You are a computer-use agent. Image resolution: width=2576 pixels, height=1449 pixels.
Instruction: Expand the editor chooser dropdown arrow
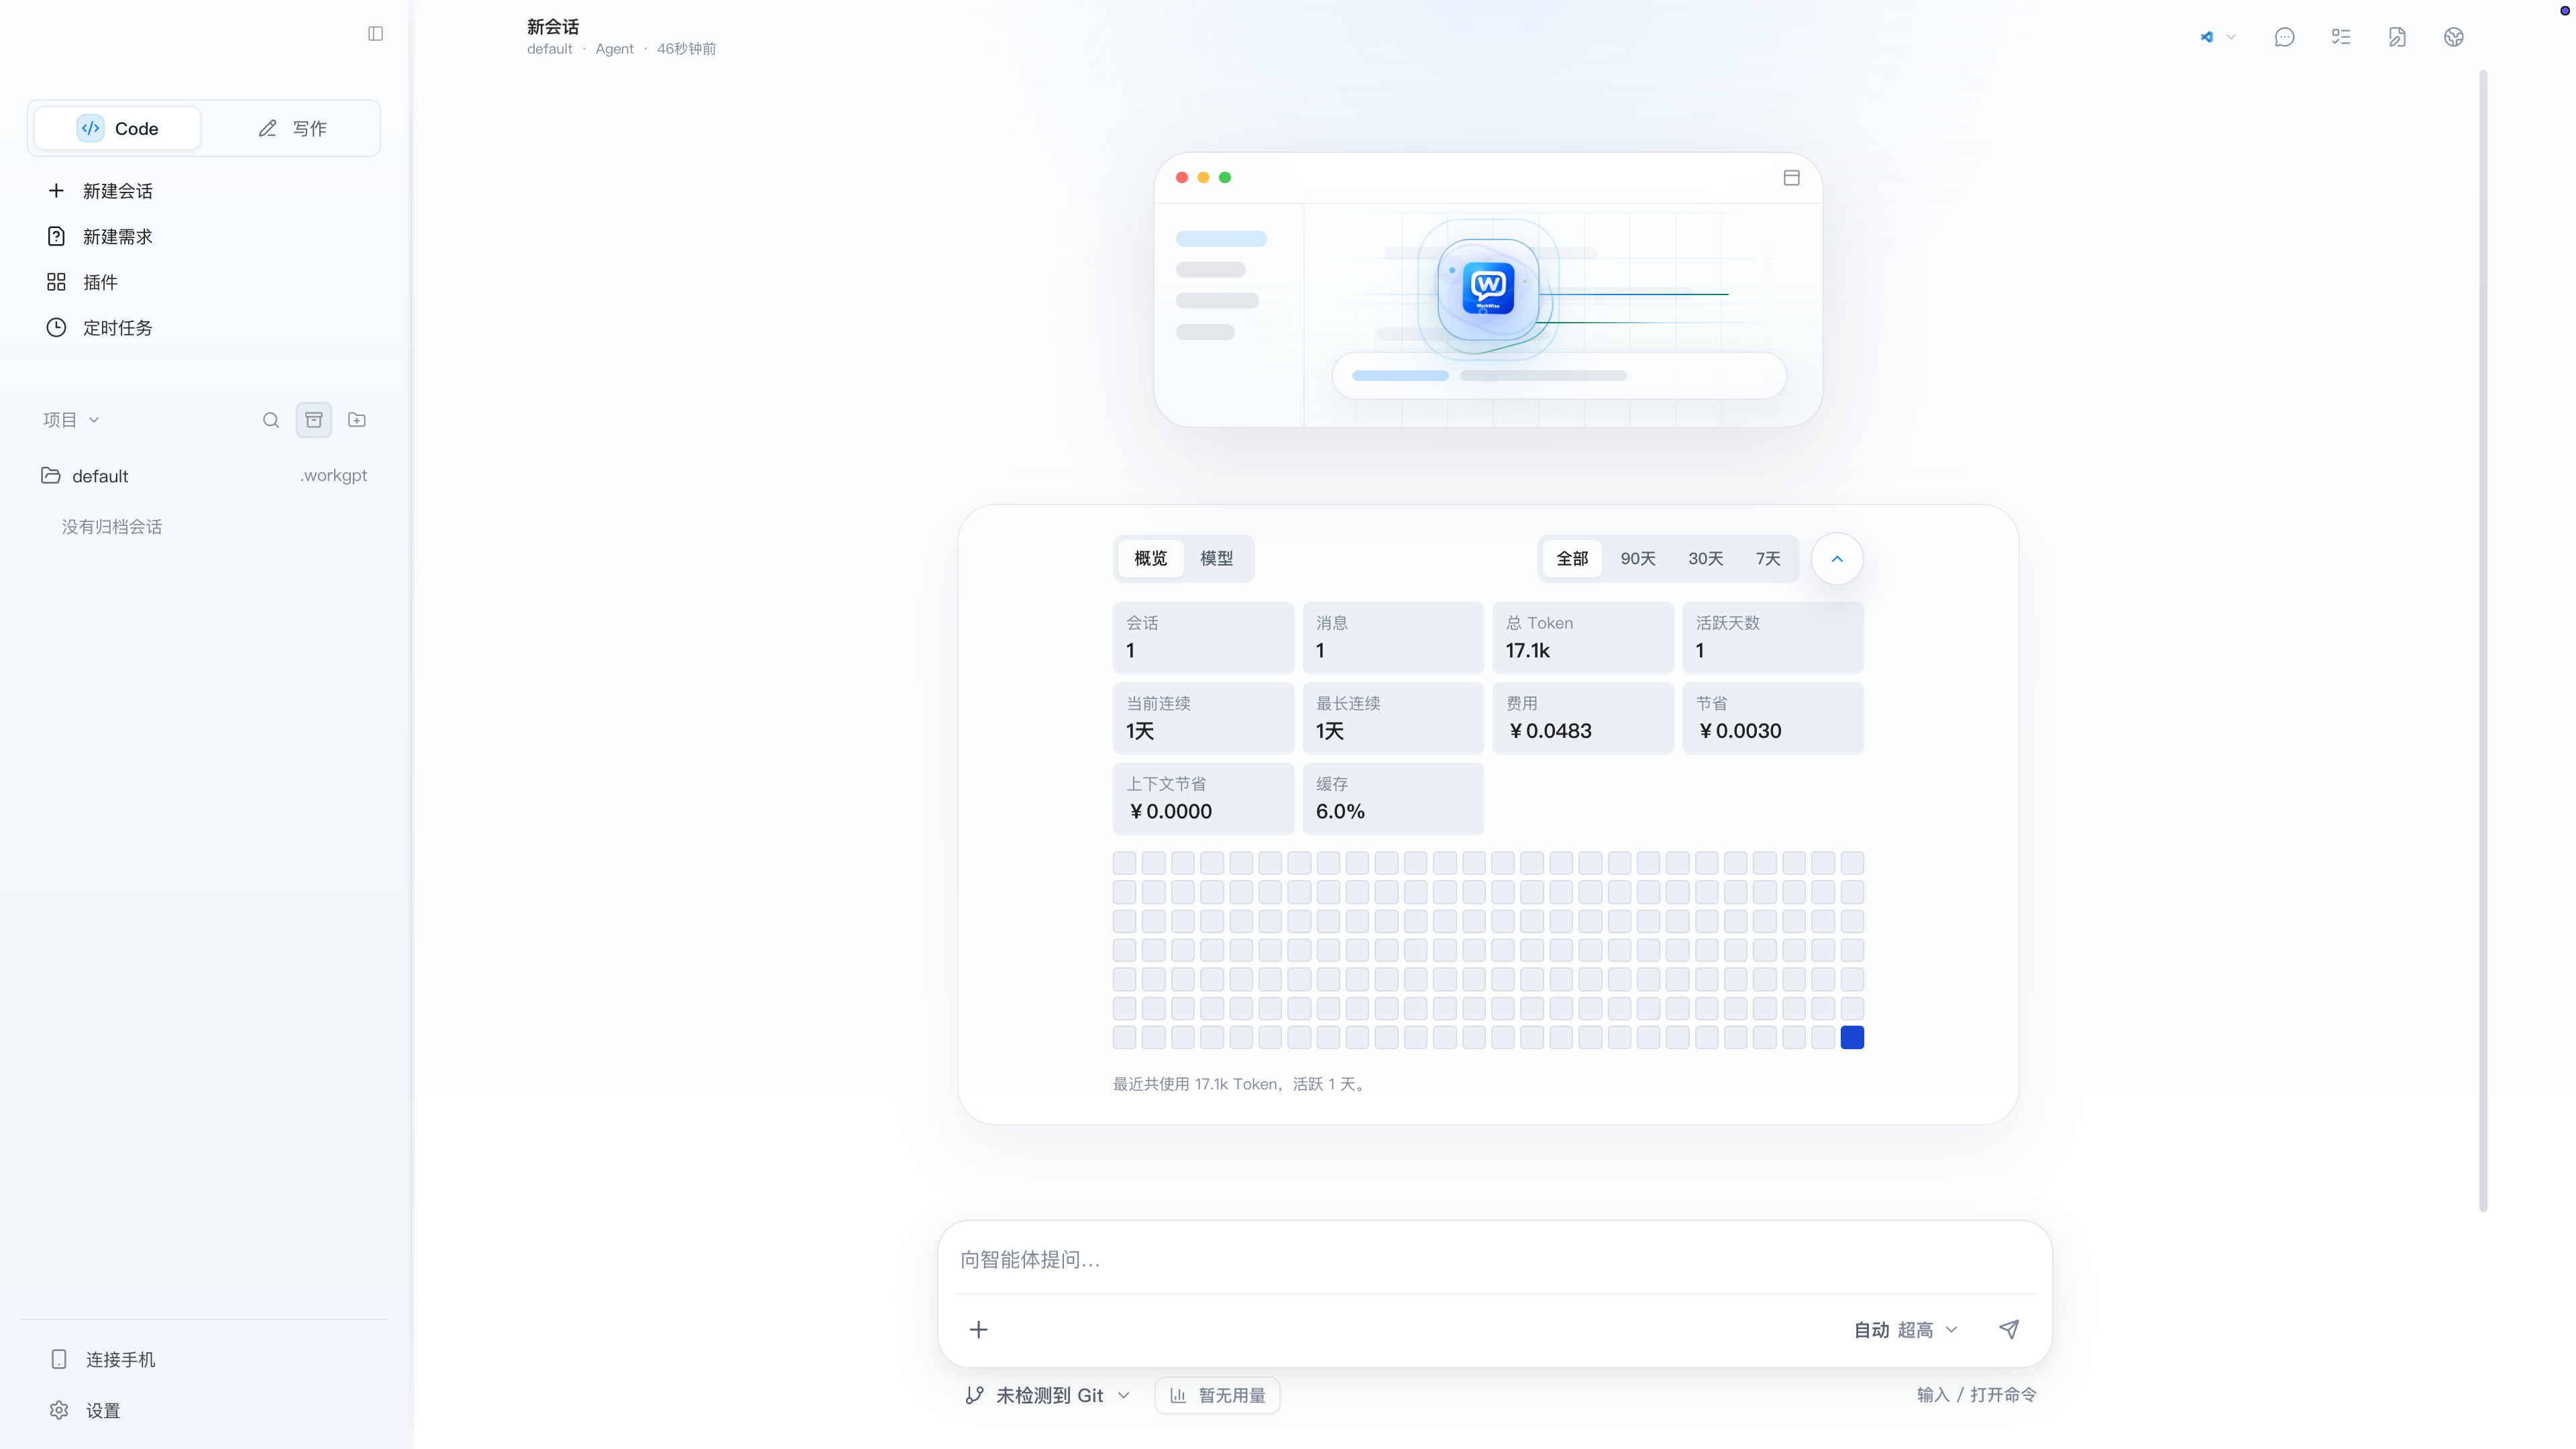2231,37
